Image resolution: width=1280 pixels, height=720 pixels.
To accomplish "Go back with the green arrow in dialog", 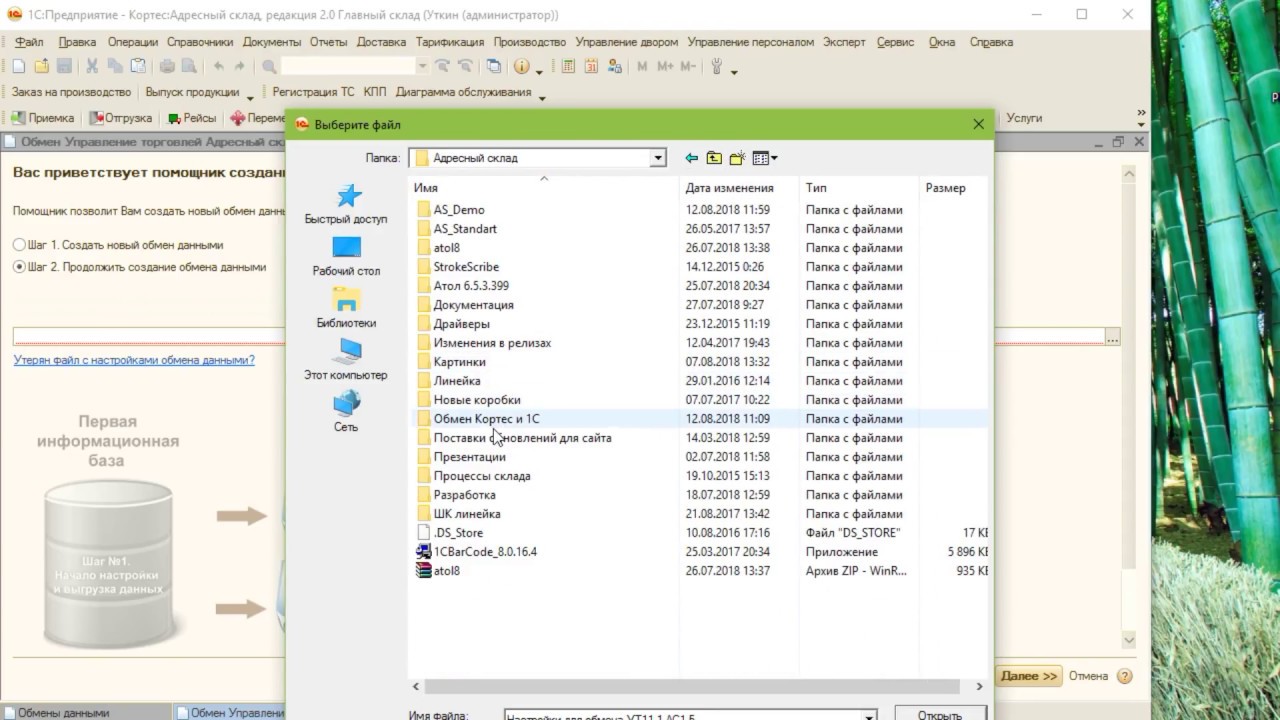I will click(x=691, y=158).
